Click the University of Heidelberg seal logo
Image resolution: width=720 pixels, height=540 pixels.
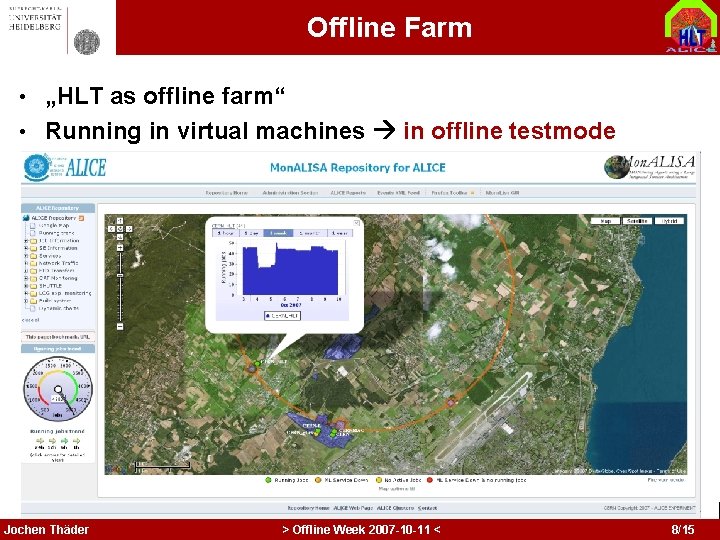pos(87,42)
